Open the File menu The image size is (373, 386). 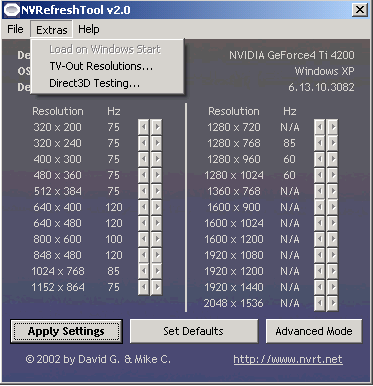coord(15,29)
